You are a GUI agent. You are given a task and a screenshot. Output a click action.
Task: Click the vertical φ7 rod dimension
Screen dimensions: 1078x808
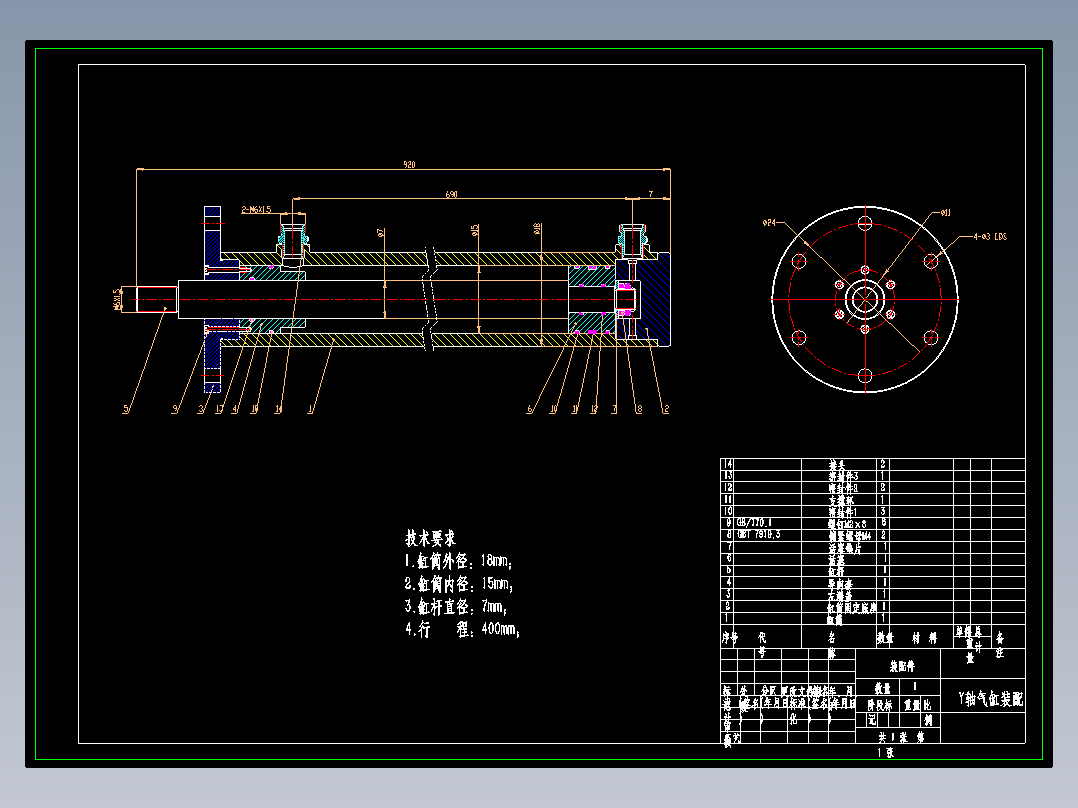pos(381,232)
